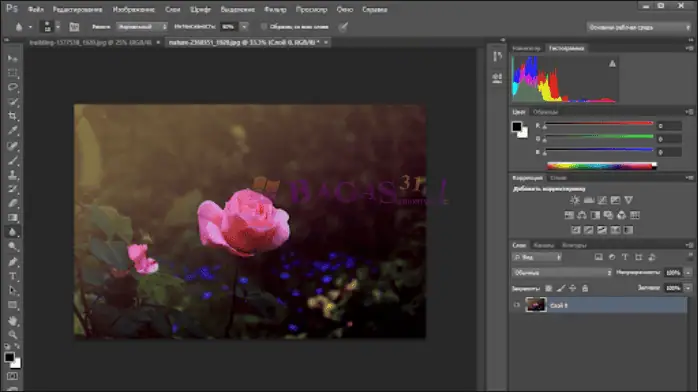Select the Blur tool in the toolbox
This screenshot has height=392, width=698.
coord(12,232)
